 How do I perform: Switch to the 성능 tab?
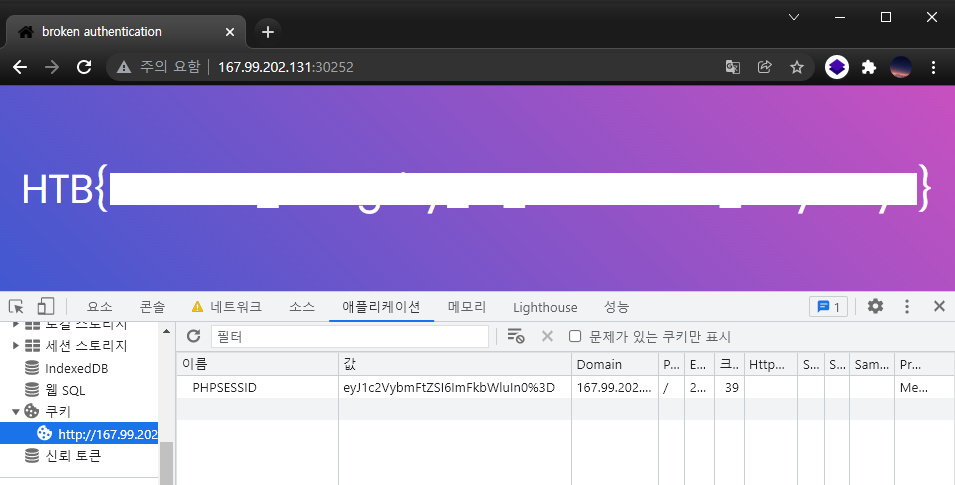point(616,307)
